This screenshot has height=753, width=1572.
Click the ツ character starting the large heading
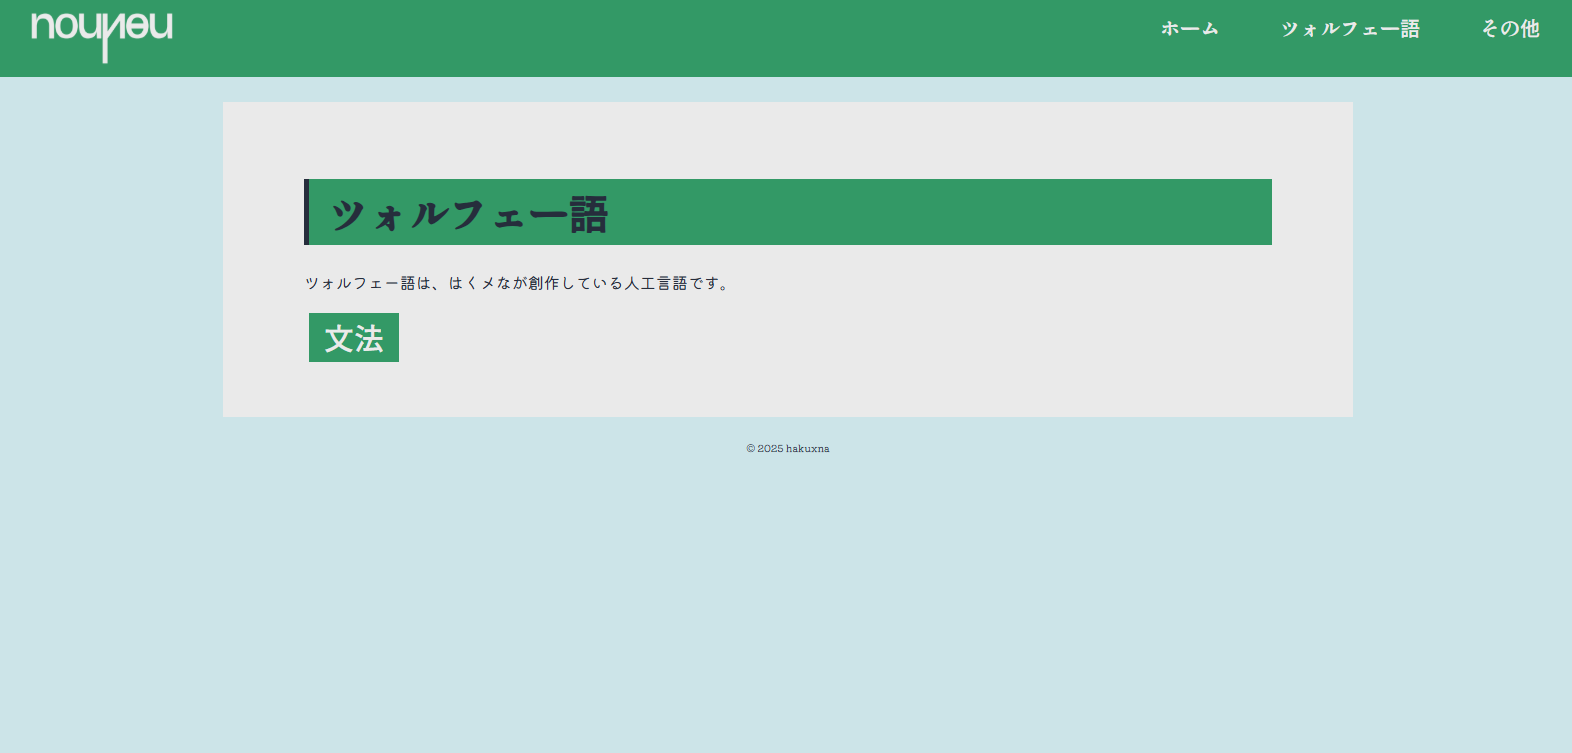[x=347, y=214]
